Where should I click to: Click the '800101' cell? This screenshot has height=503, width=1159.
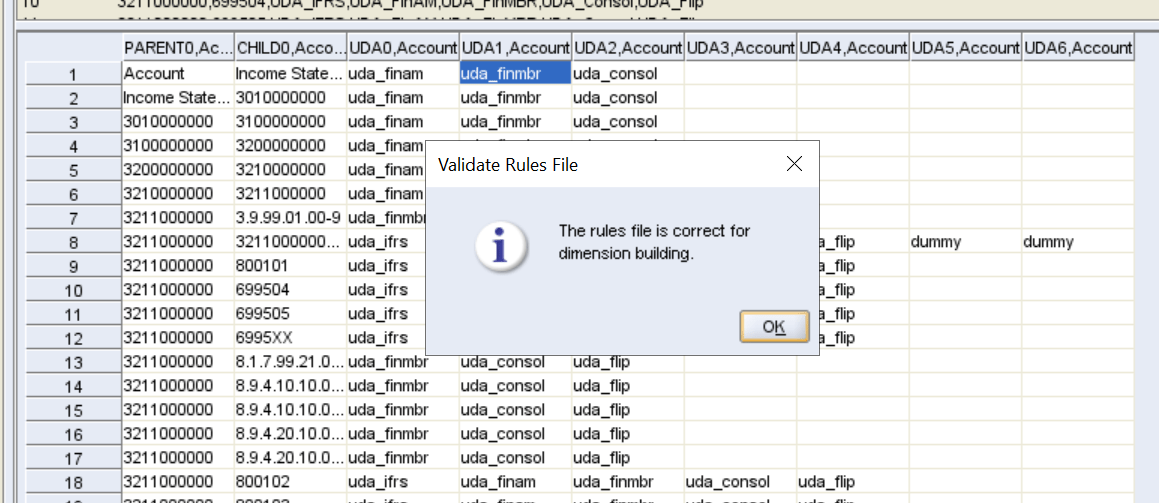(290, 266)
